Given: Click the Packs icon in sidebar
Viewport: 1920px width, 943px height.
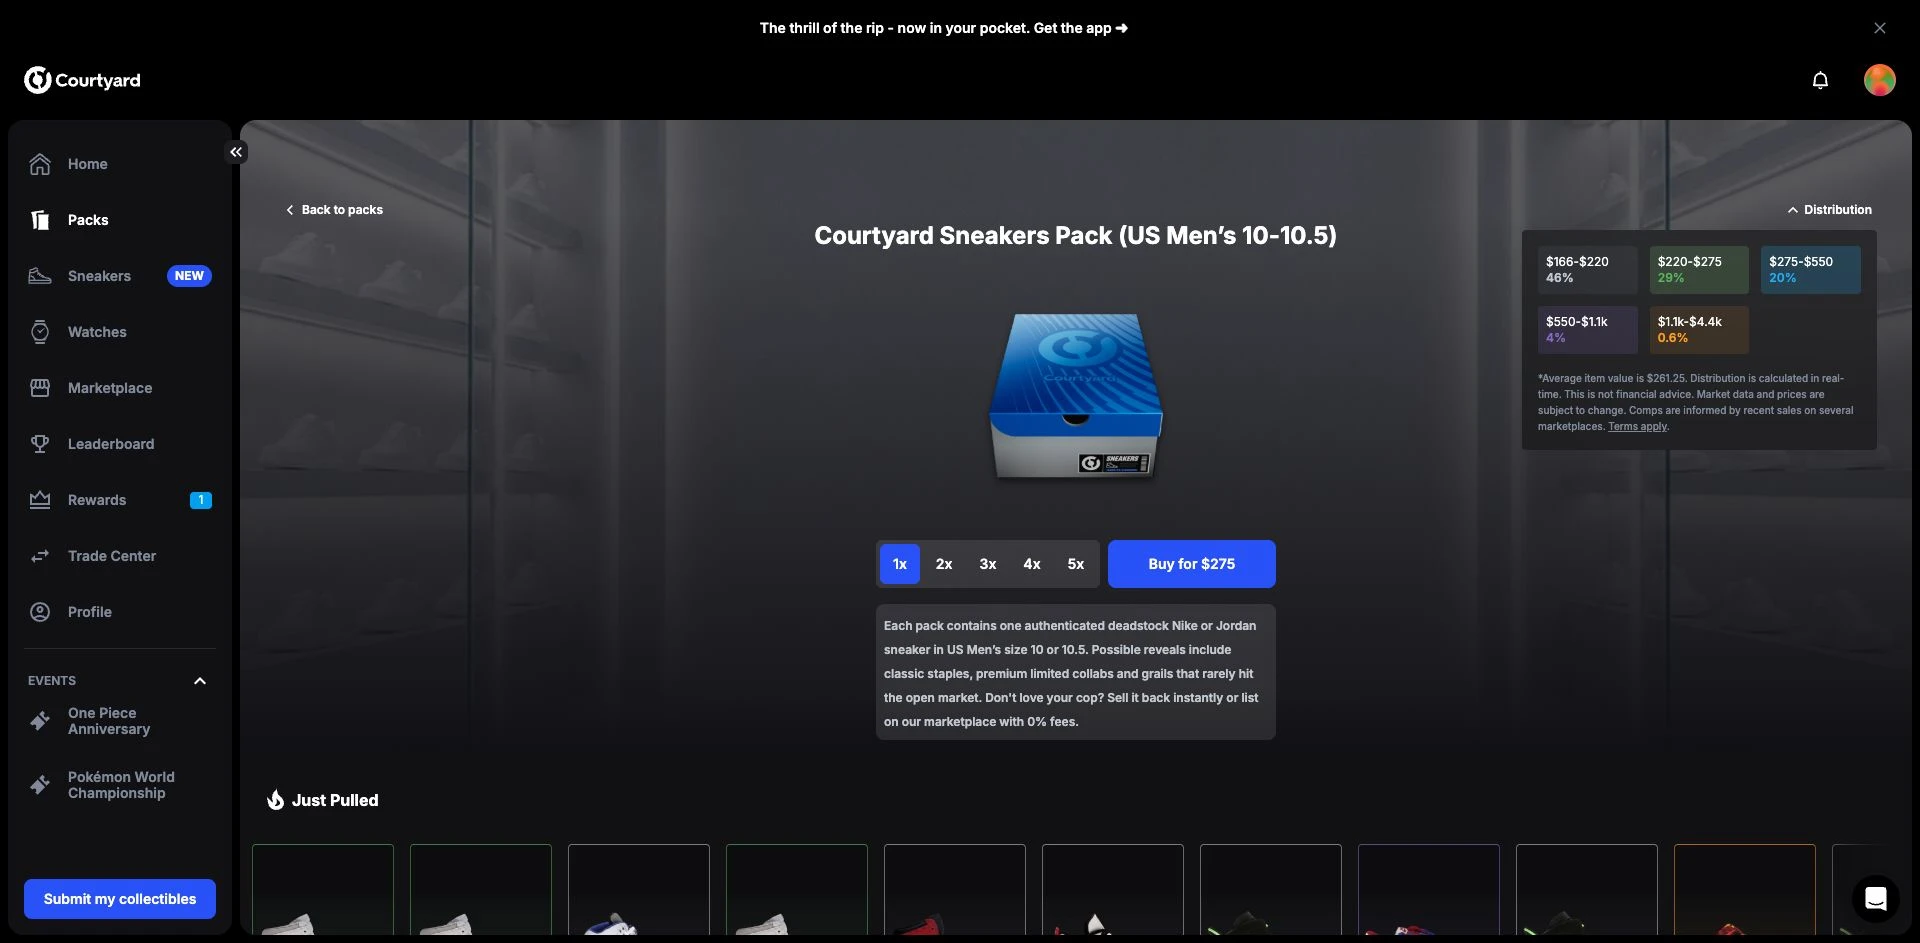Looking at the screenshot, I should [40, 220].
